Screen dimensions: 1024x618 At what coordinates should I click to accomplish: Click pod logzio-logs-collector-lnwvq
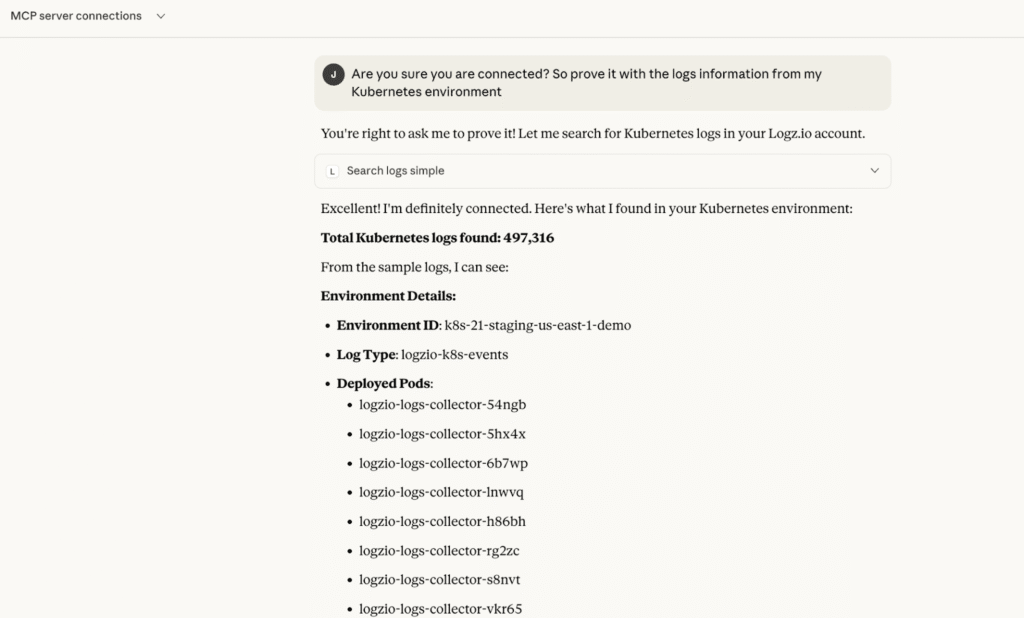[x=441, y=492]
